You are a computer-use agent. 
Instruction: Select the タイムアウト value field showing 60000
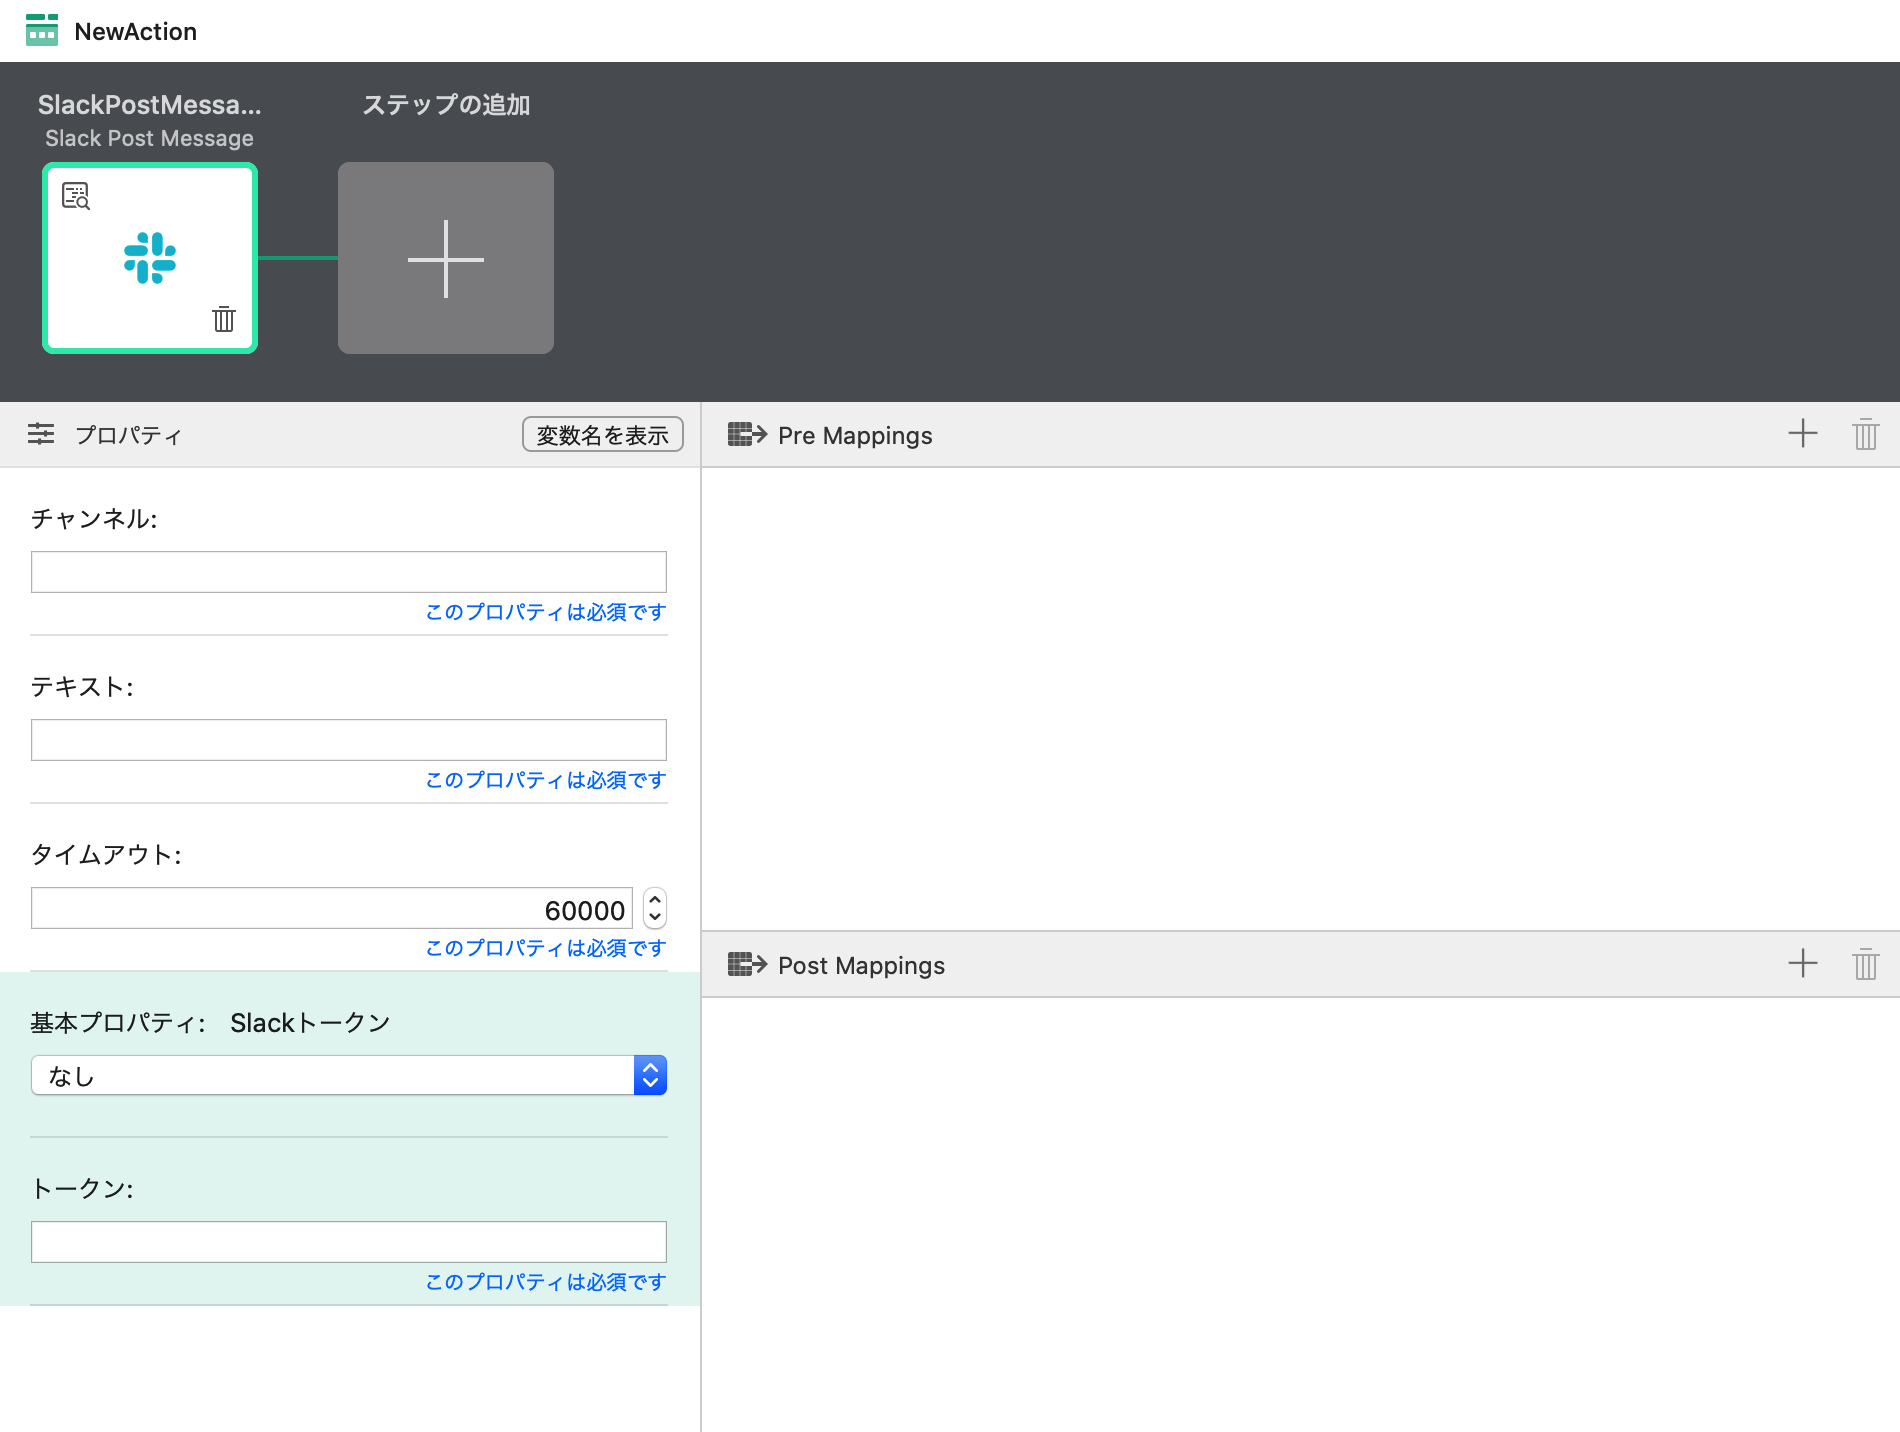click(330, 908)
